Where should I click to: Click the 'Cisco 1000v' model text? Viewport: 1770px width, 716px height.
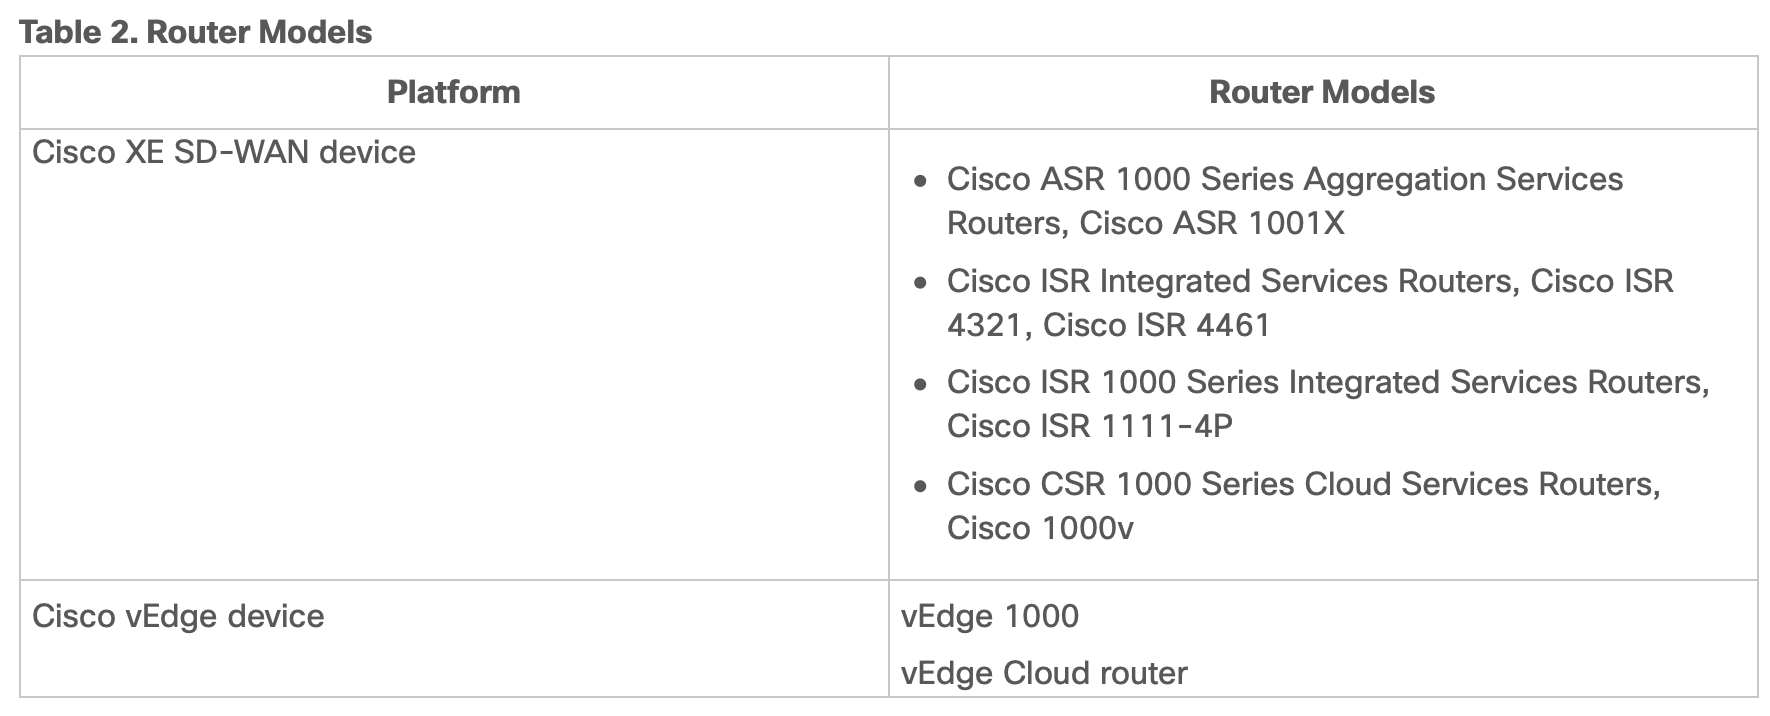(1040, 528)
